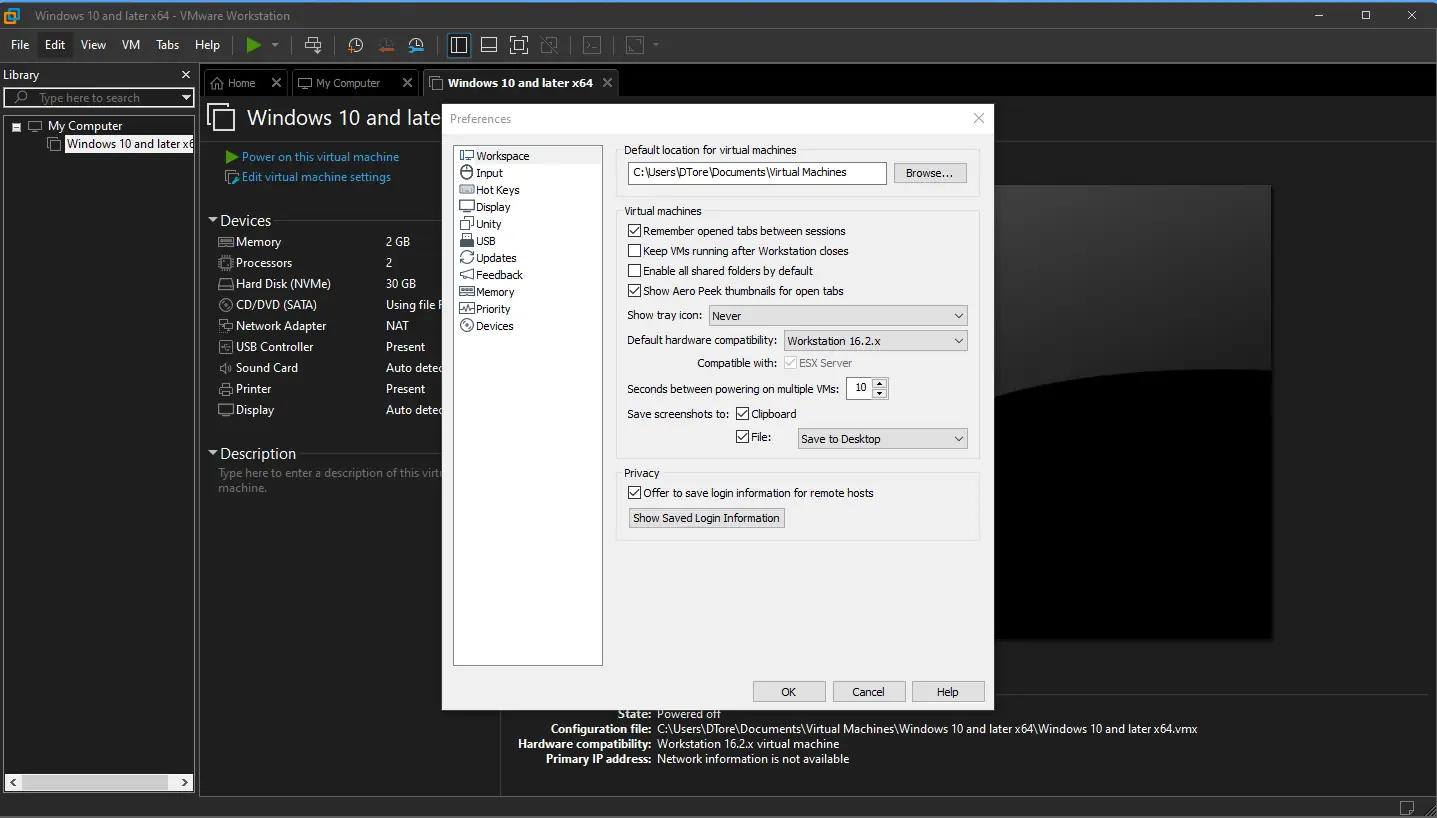Open the Priority category in Preferences
1437x818 pixels.
tap(493, 309)
